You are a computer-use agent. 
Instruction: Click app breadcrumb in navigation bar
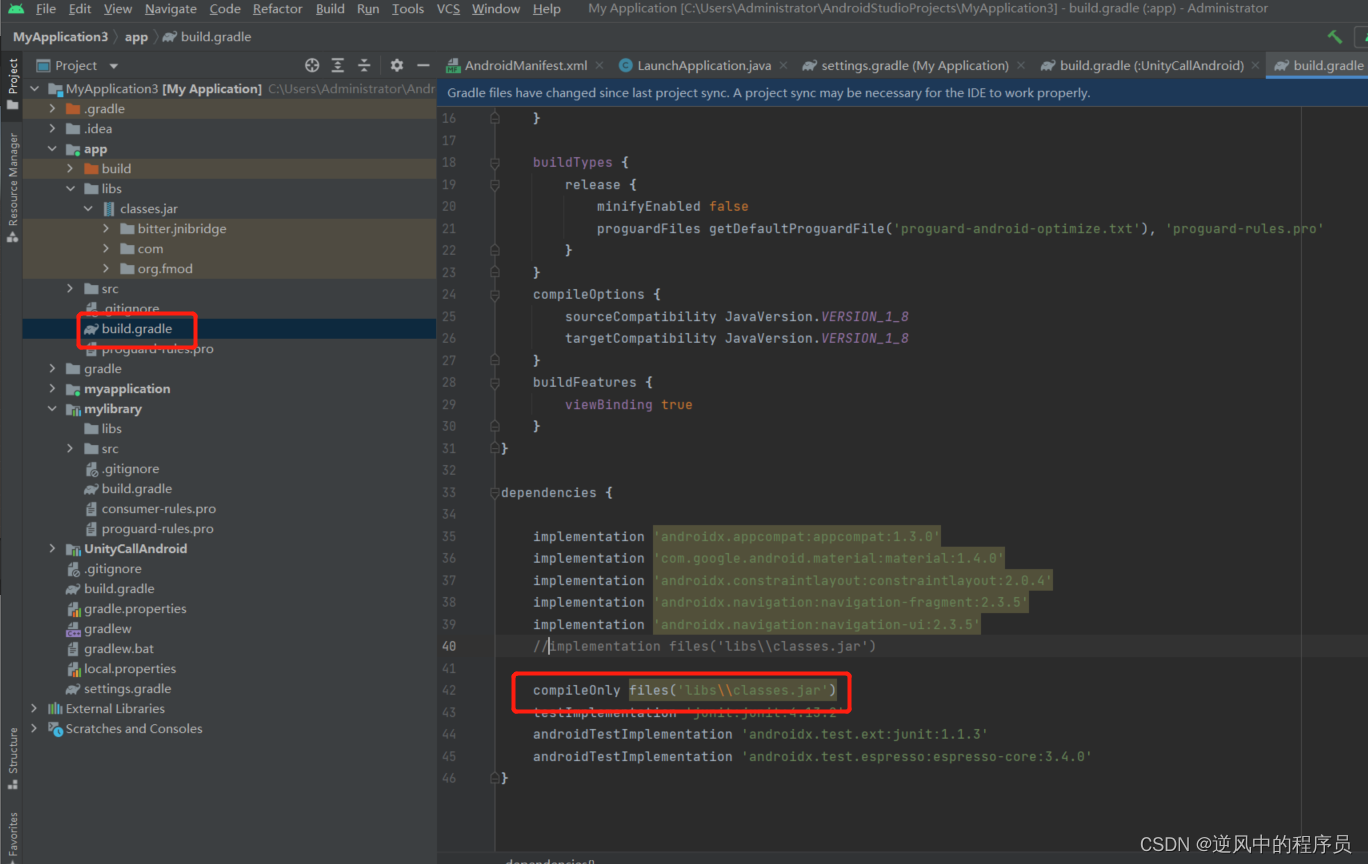coord(137,37)
